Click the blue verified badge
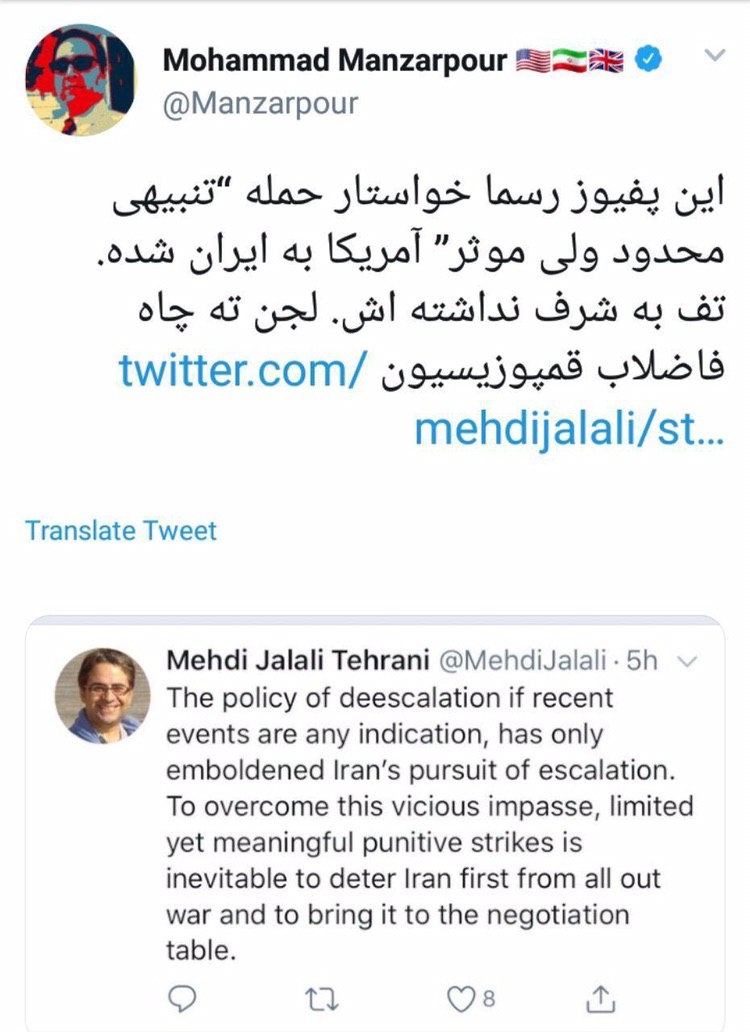This screenshot has width=750, height=1032. click(x=649, y=61)
